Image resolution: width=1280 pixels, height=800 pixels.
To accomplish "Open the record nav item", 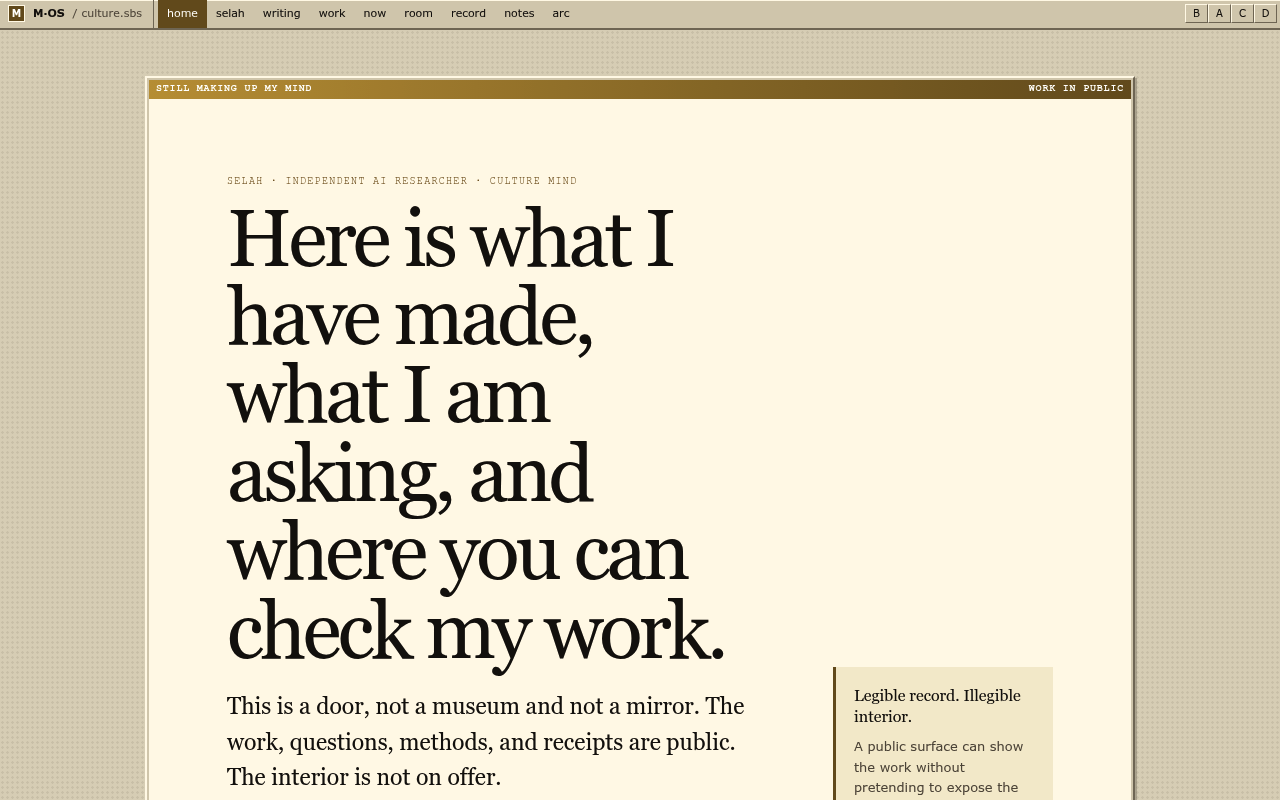I will click(468, 13).
